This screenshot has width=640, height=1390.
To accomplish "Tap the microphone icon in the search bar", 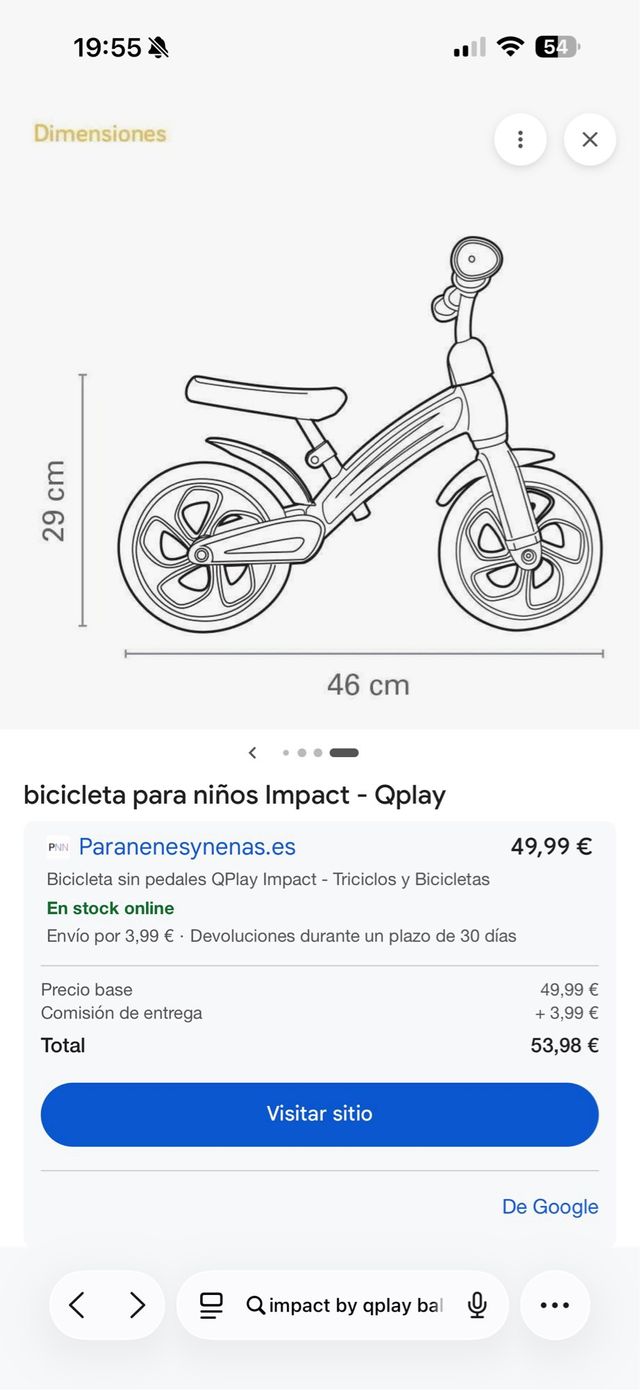I will (478, 1305).
